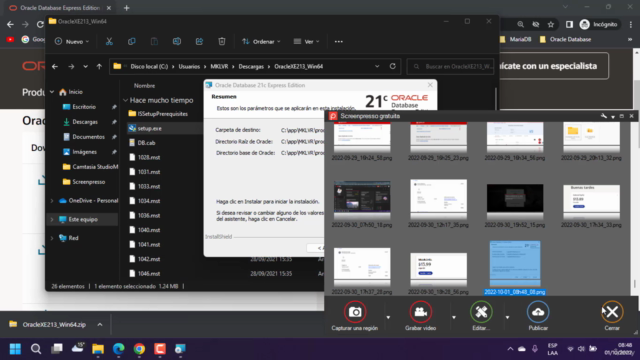Click the browser reload button
Image resolution: width=640 pixels, height=360 pixels.
click(x=40, y=24)
